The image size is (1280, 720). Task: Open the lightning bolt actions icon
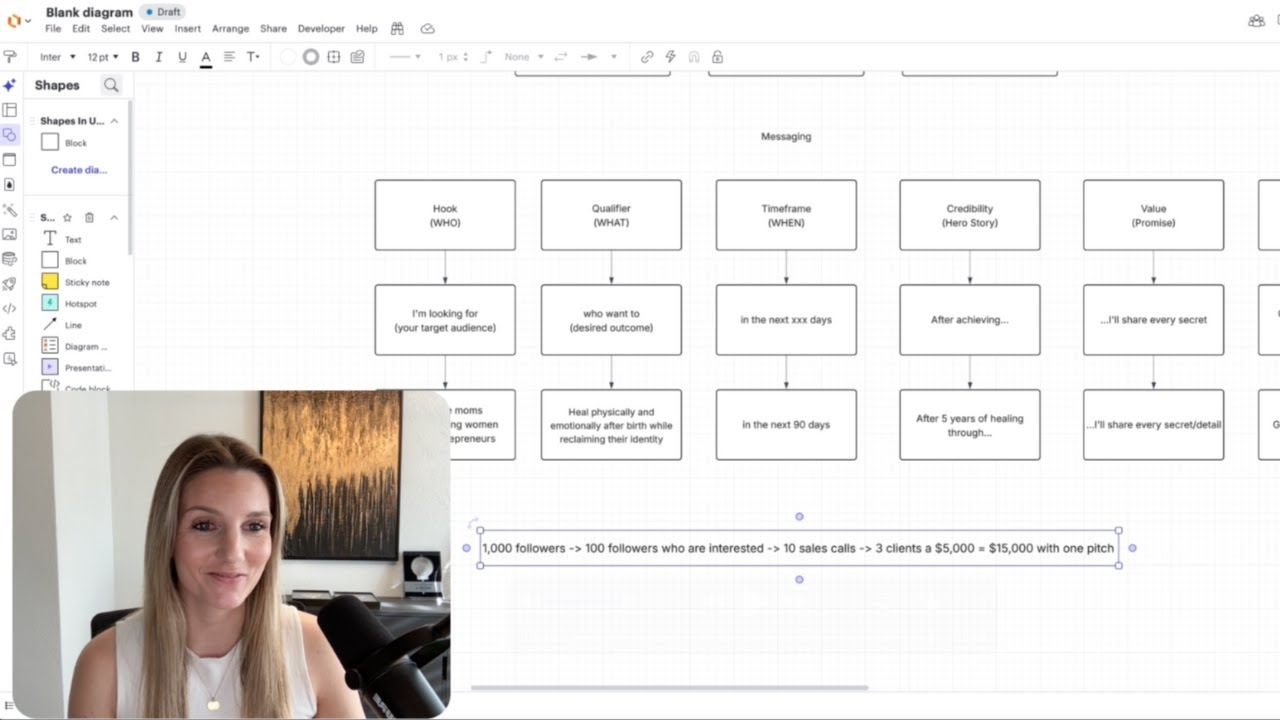pyautogui.click(x=670, y=57)
